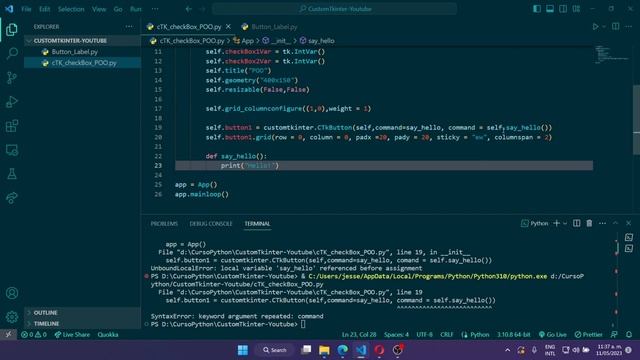Click Go Live server button
The image size is (640, 360).
coord(552,335)
